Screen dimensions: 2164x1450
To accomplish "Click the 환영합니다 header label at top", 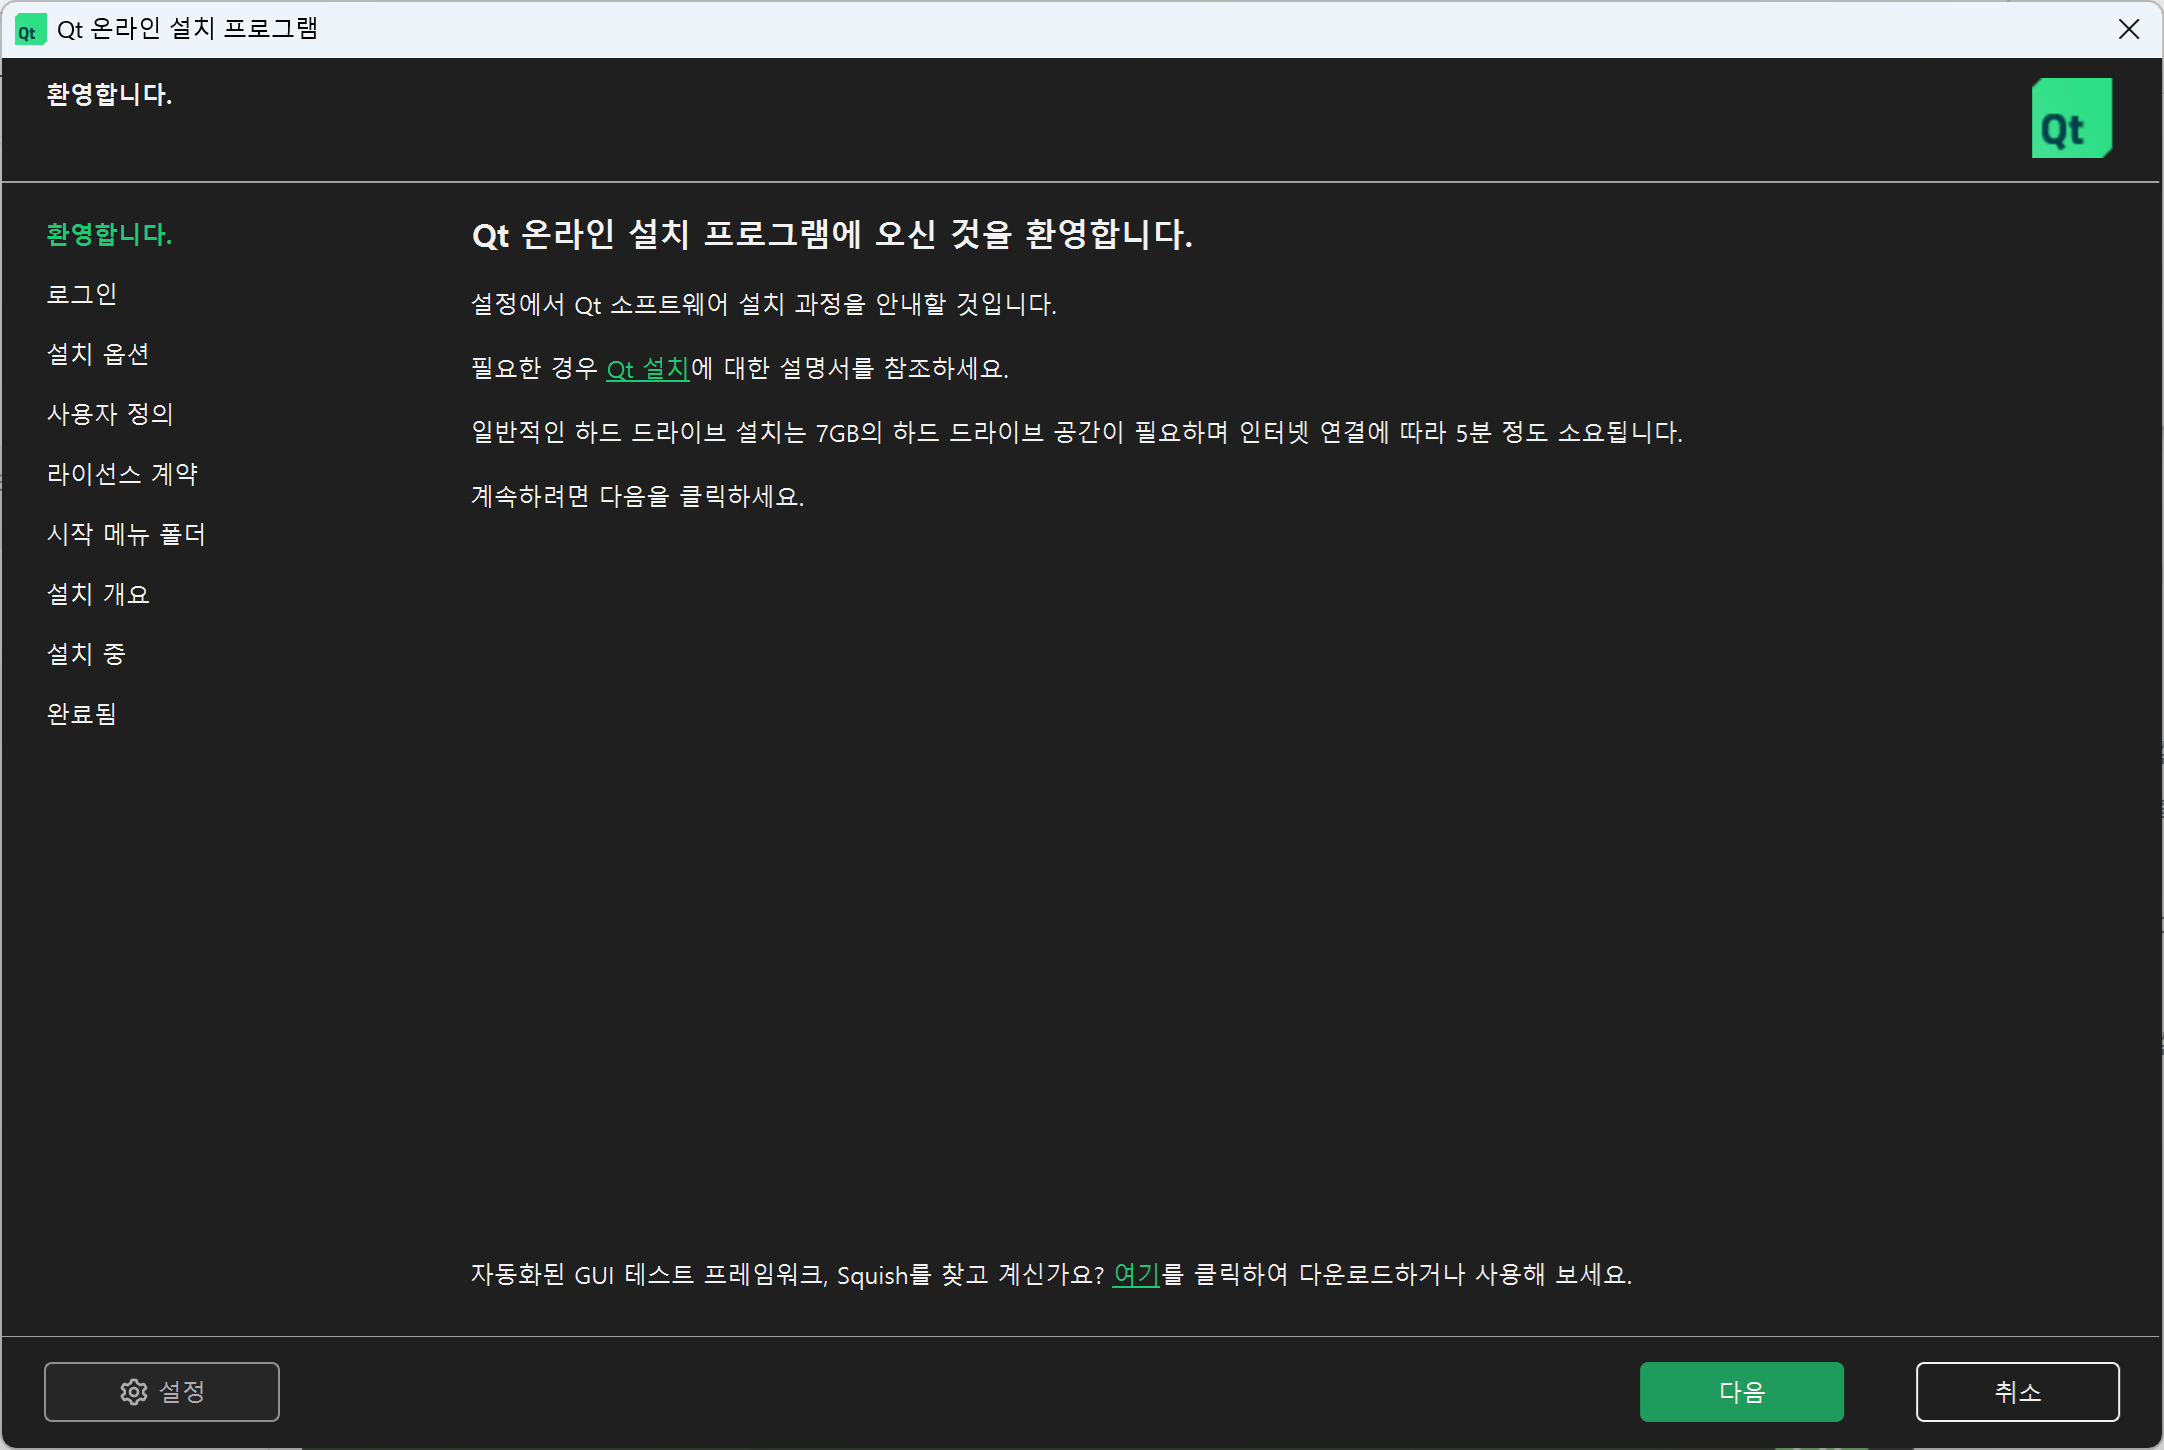I will point(109,95).
